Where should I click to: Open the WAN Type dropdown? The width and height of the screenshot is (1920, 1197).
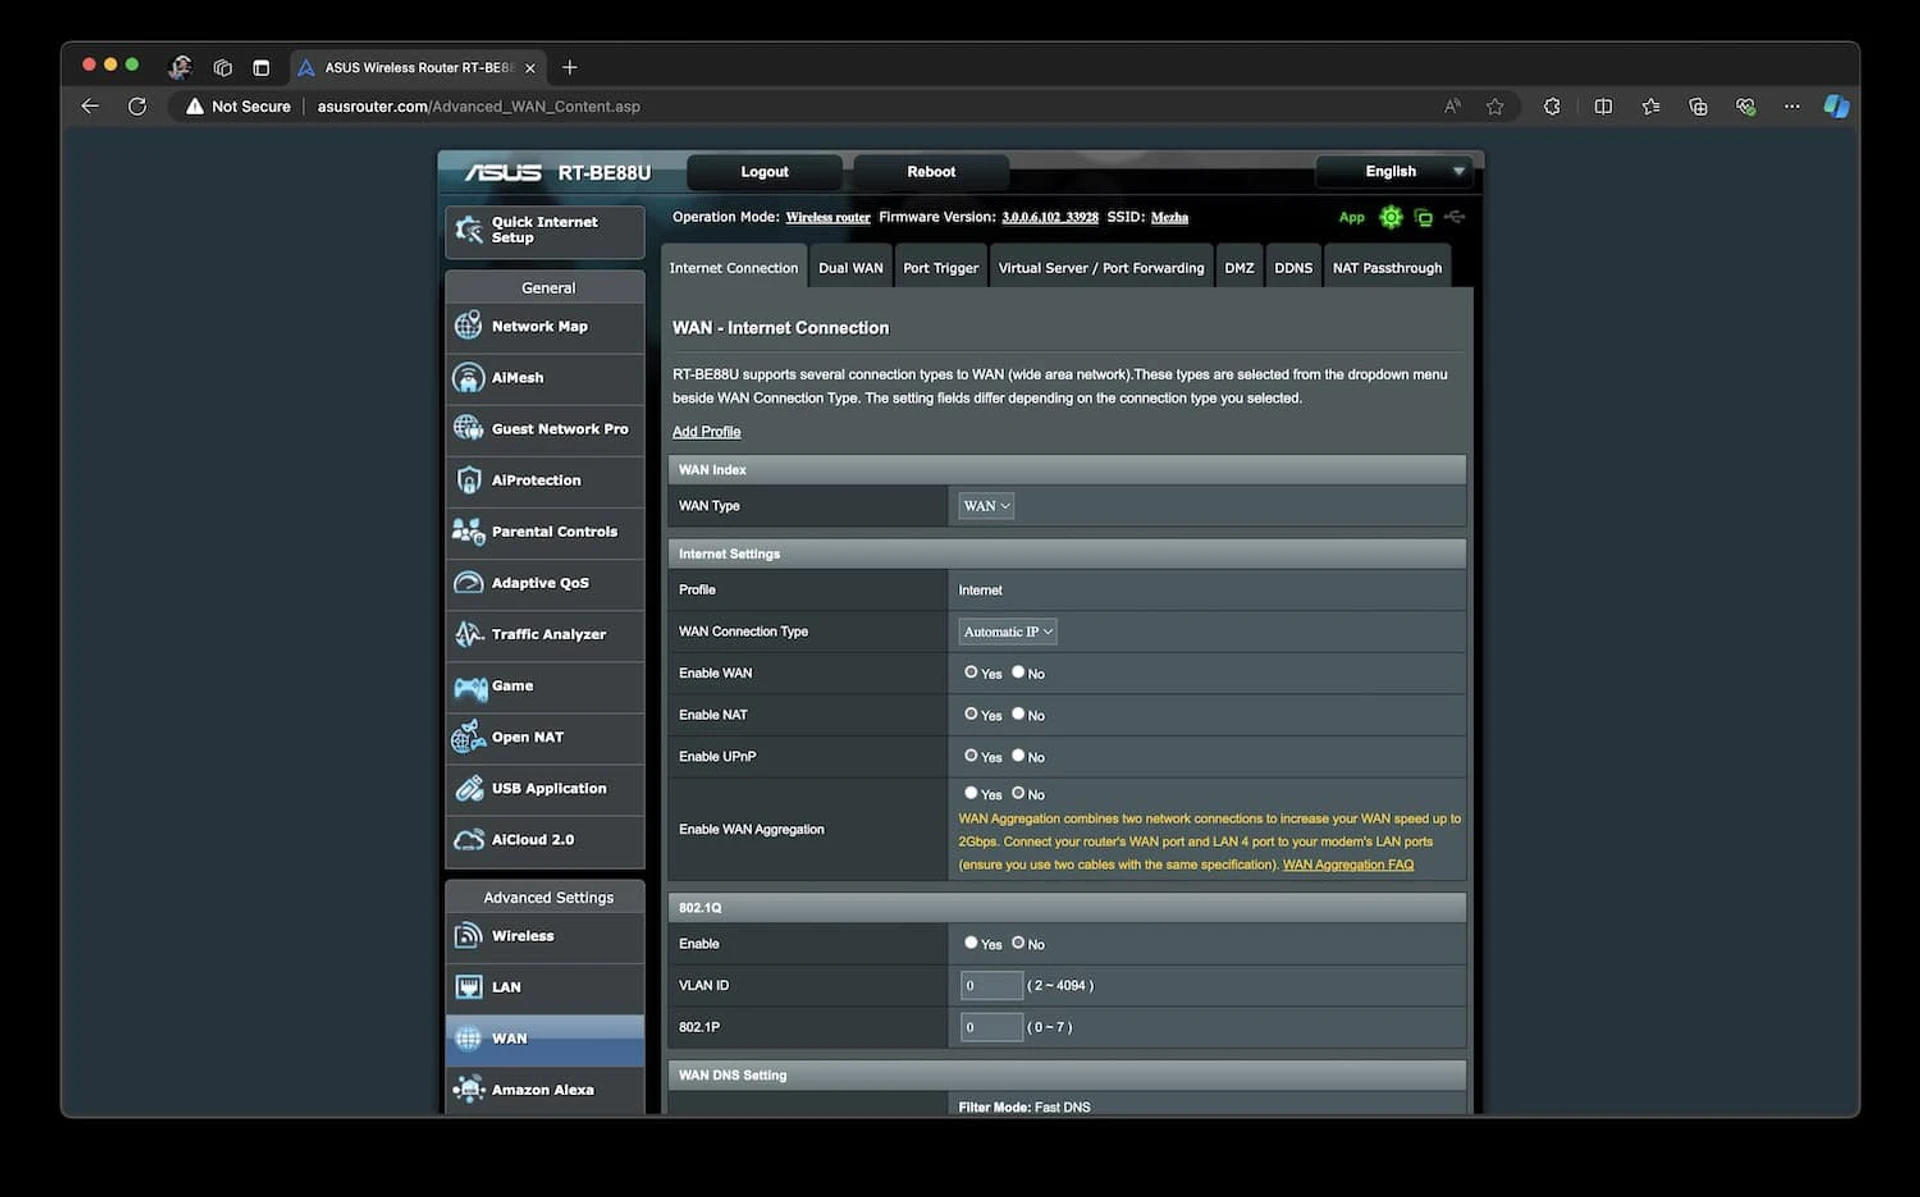tap(986, 506)
